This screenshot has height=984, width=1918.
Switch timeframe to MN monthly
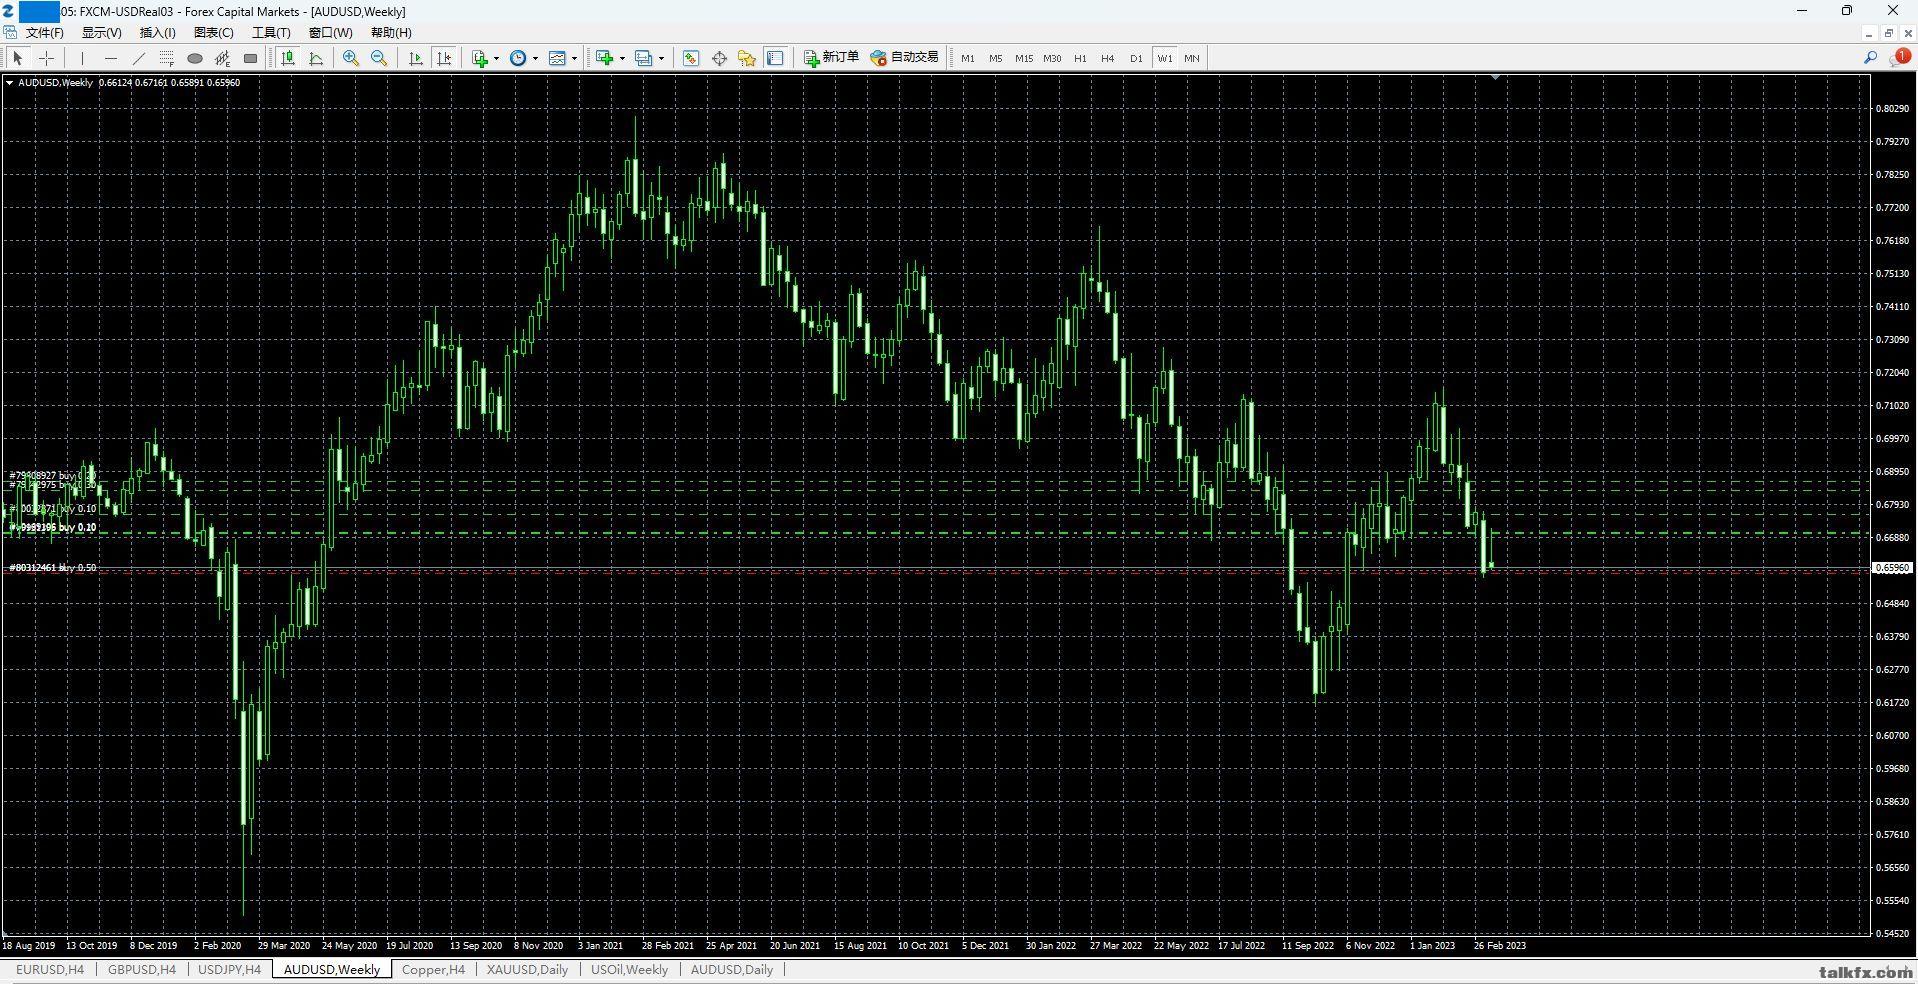[1192, 58]
